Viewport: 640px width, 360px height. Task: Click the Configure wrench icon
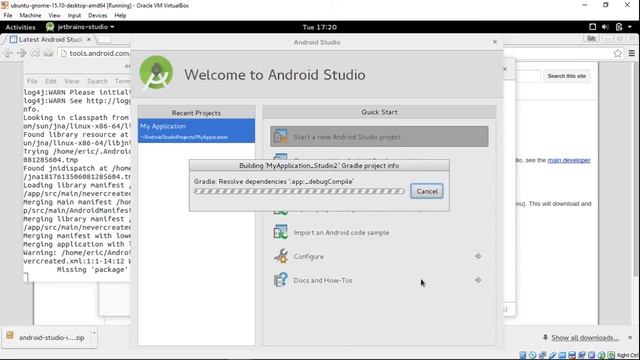(x=280, y=256)
